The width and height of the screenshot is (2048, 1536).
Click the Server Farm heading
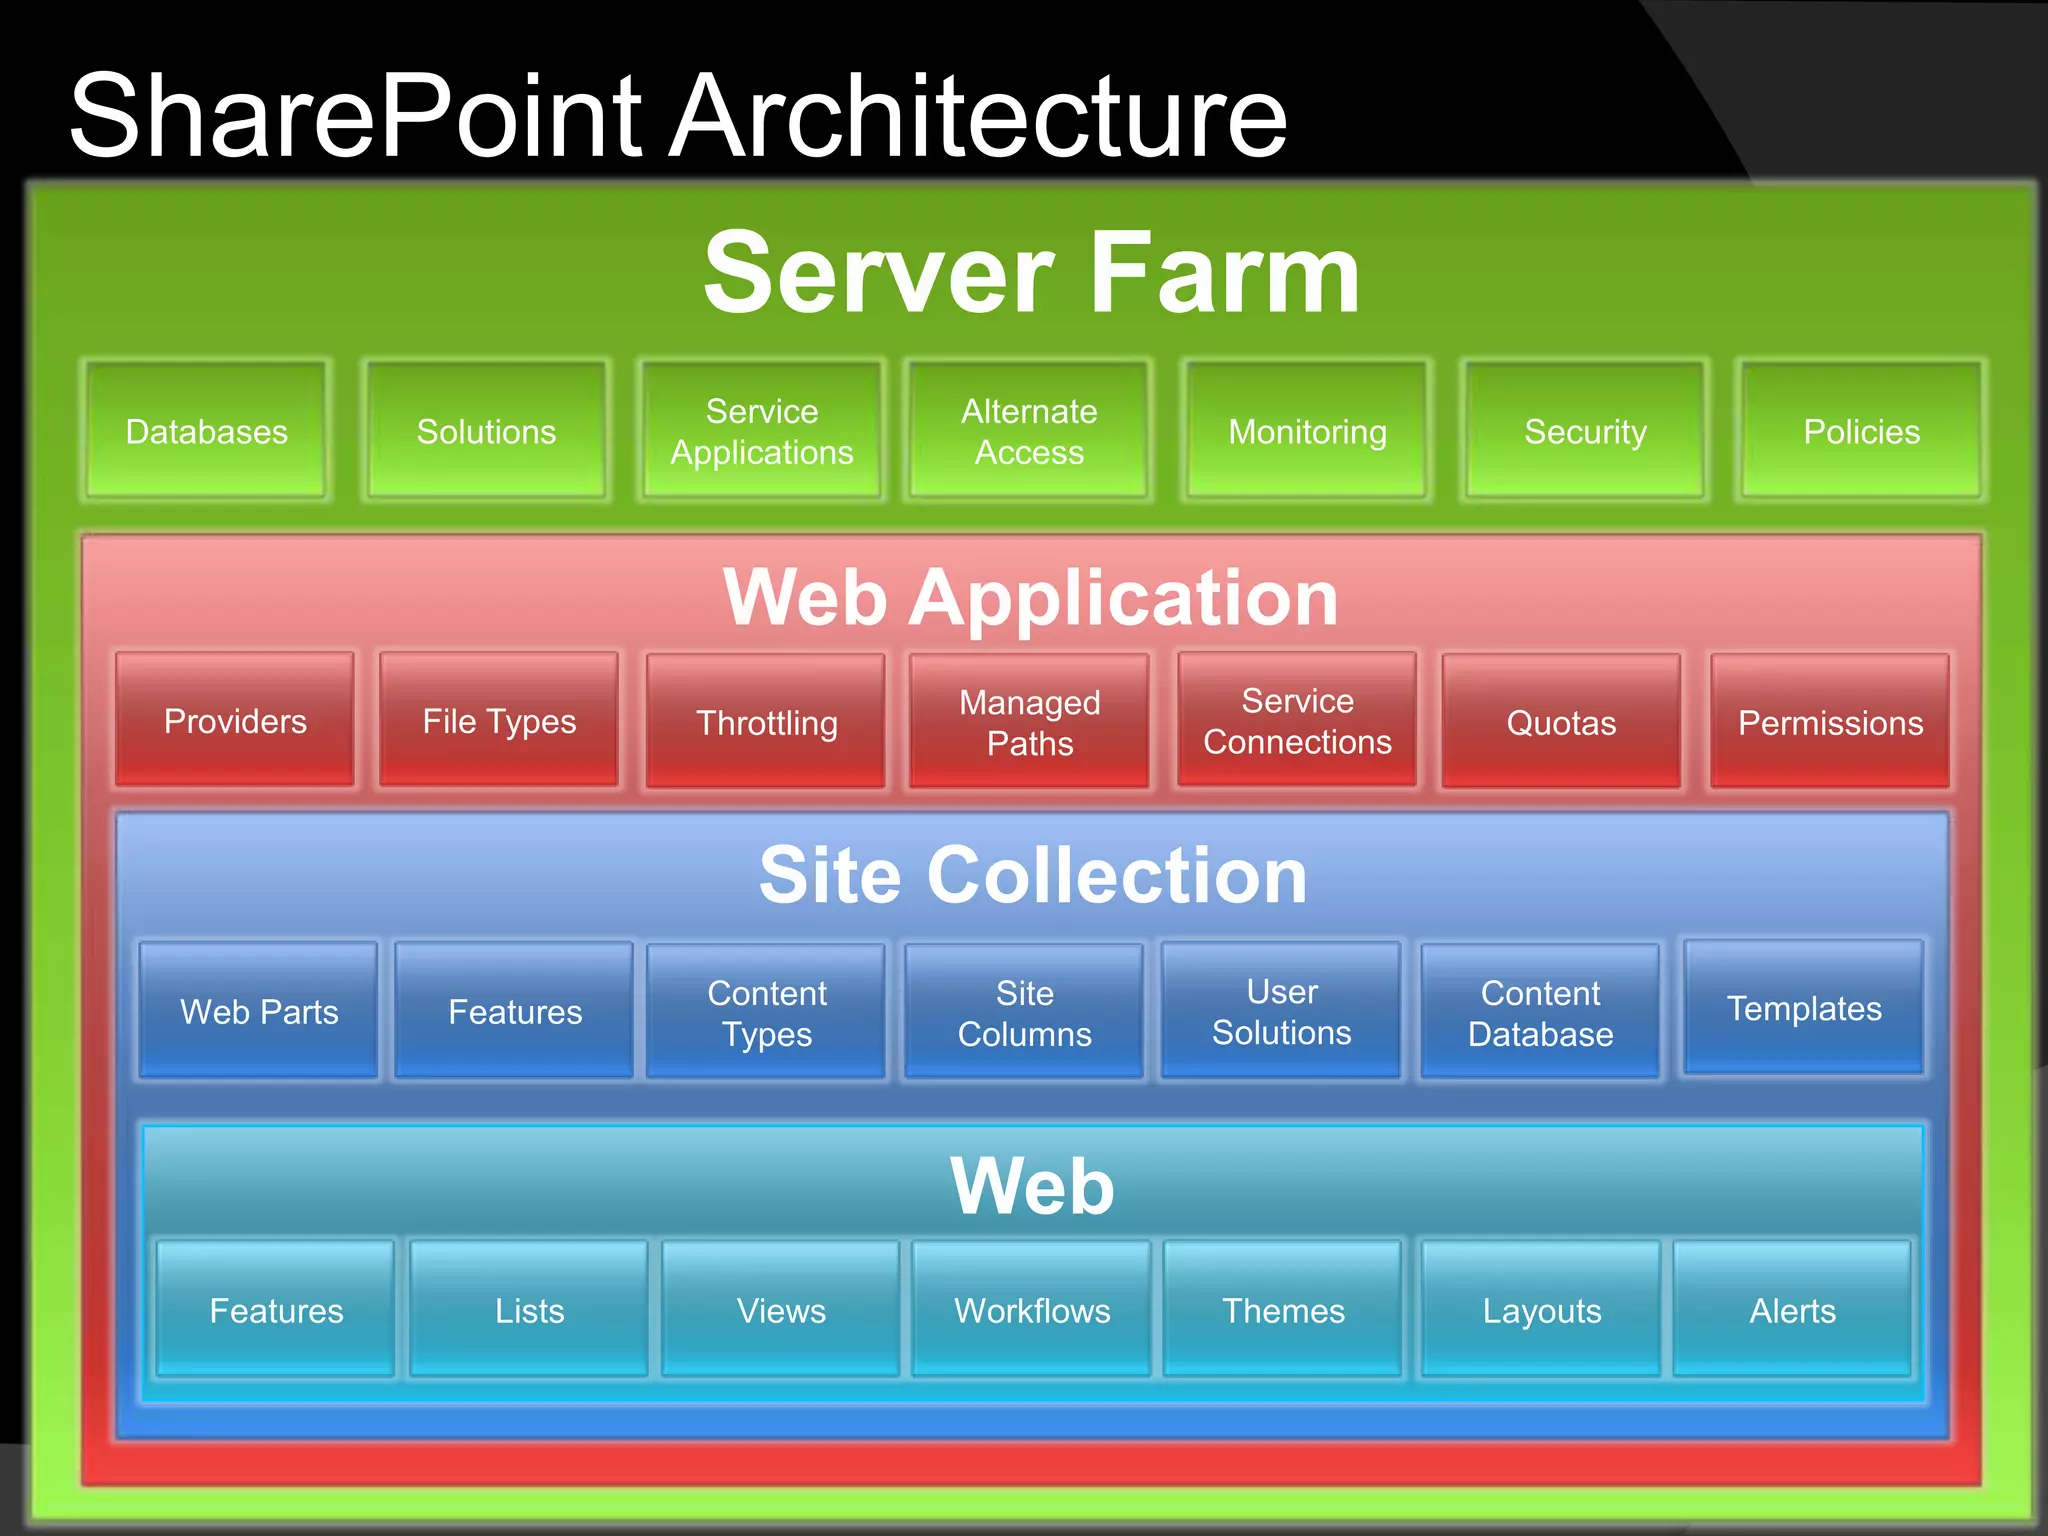1031,272
